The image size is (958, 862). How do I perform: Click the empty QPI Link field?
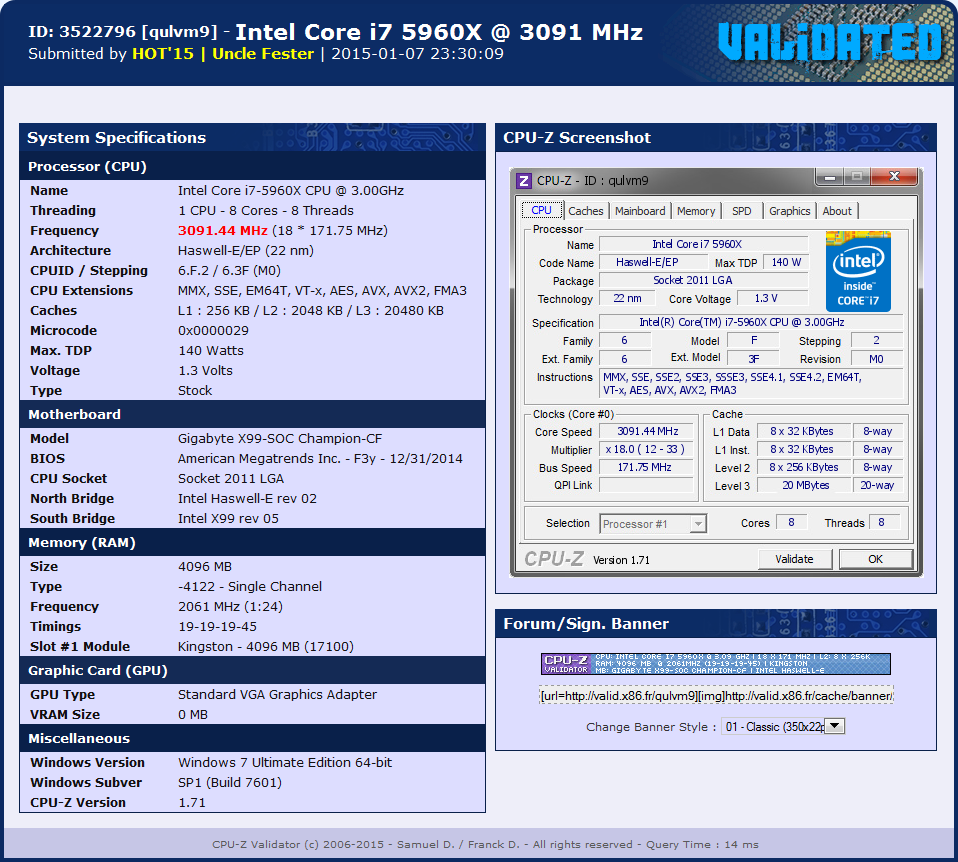point(647,485)
